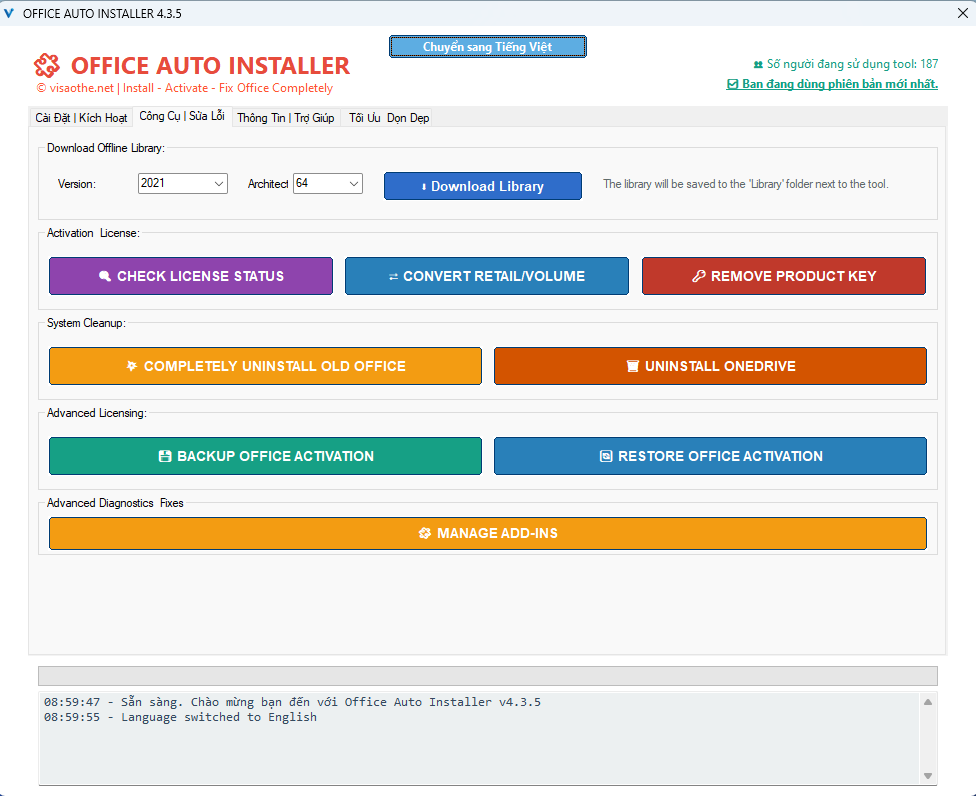Click log scrollbar down arrow
The width and height of the screenshot is (976, 796).
tap(927, 775)
